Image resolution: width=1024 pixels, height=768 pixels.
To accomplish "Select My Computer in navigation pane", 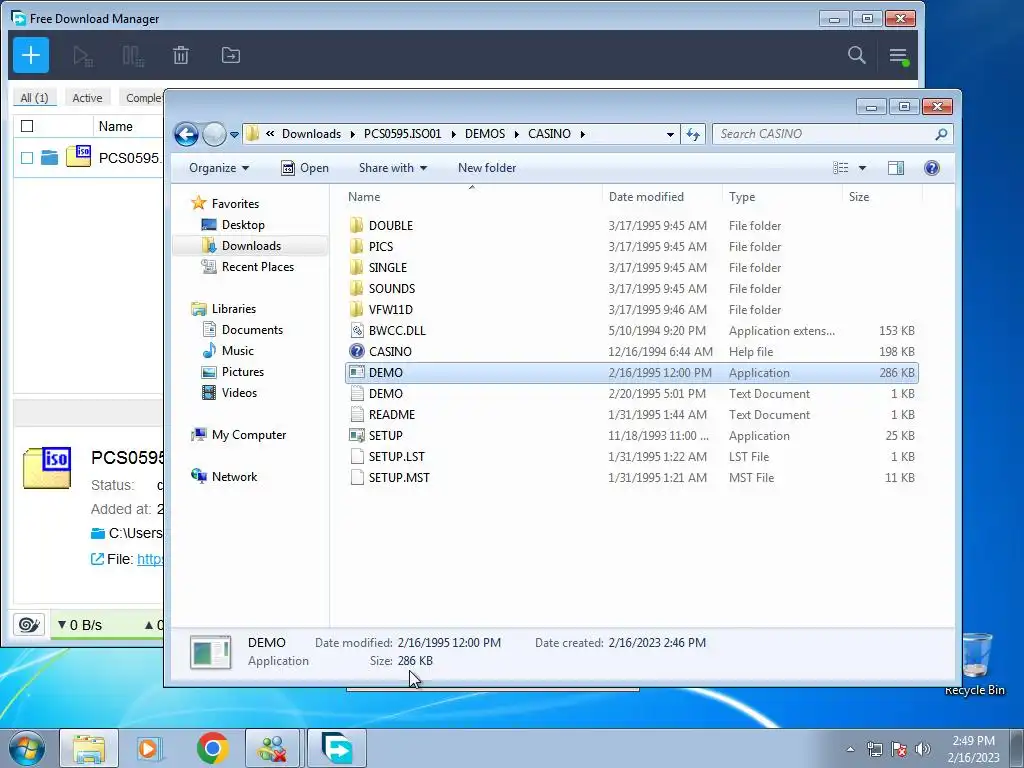I will pos(248,435).
